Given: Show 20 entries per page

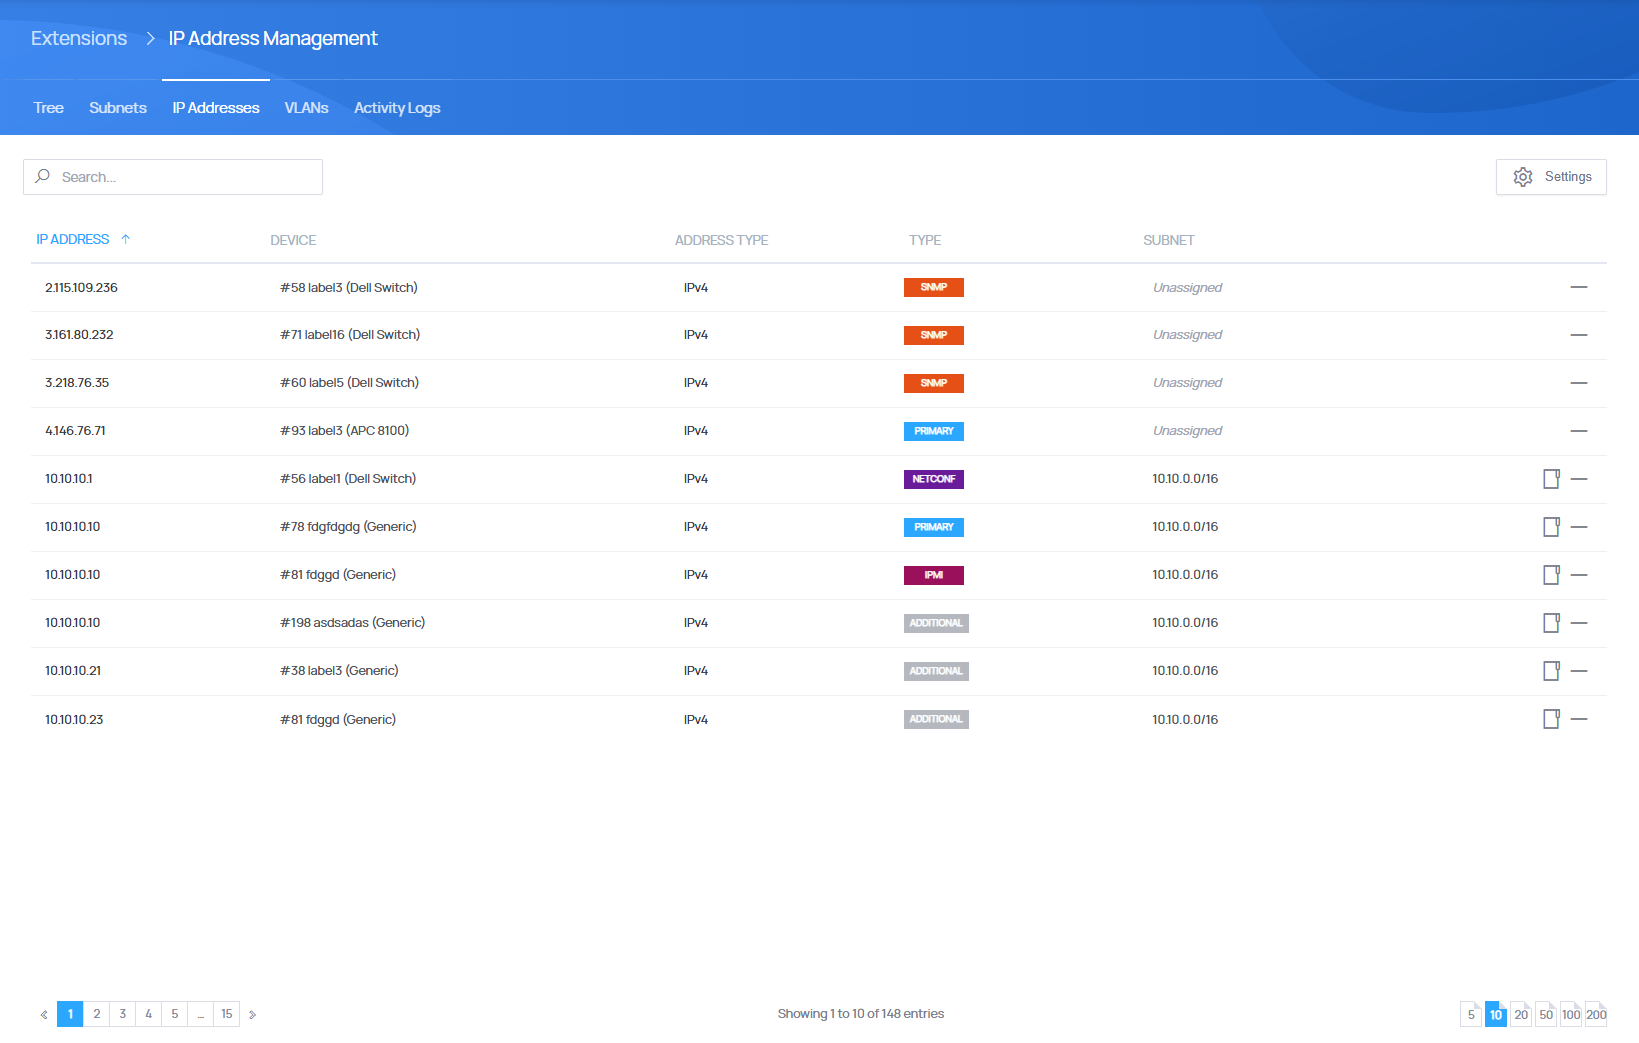Looking at the screenshot, I should coord(1521,1014).
